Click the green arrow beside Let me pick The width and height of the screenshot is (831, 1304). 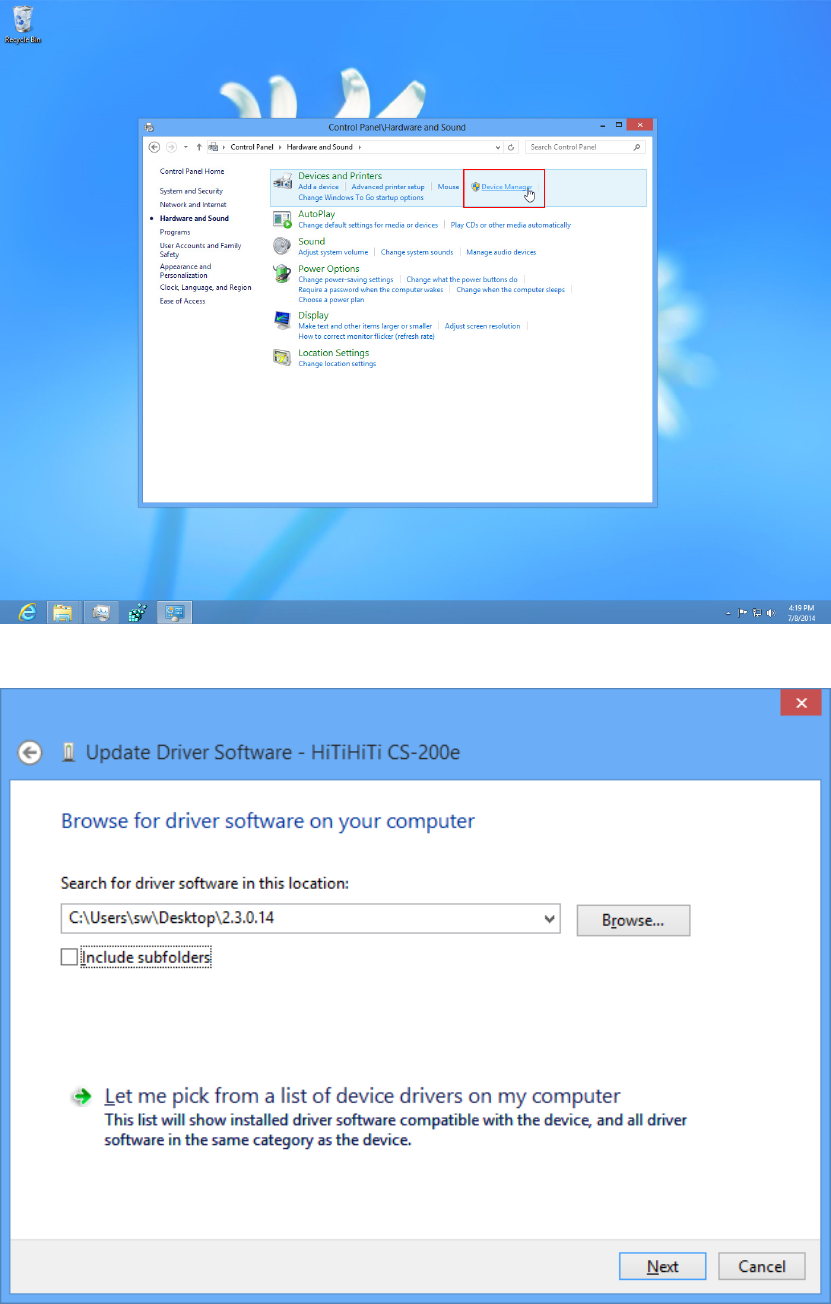[81, 1097]
